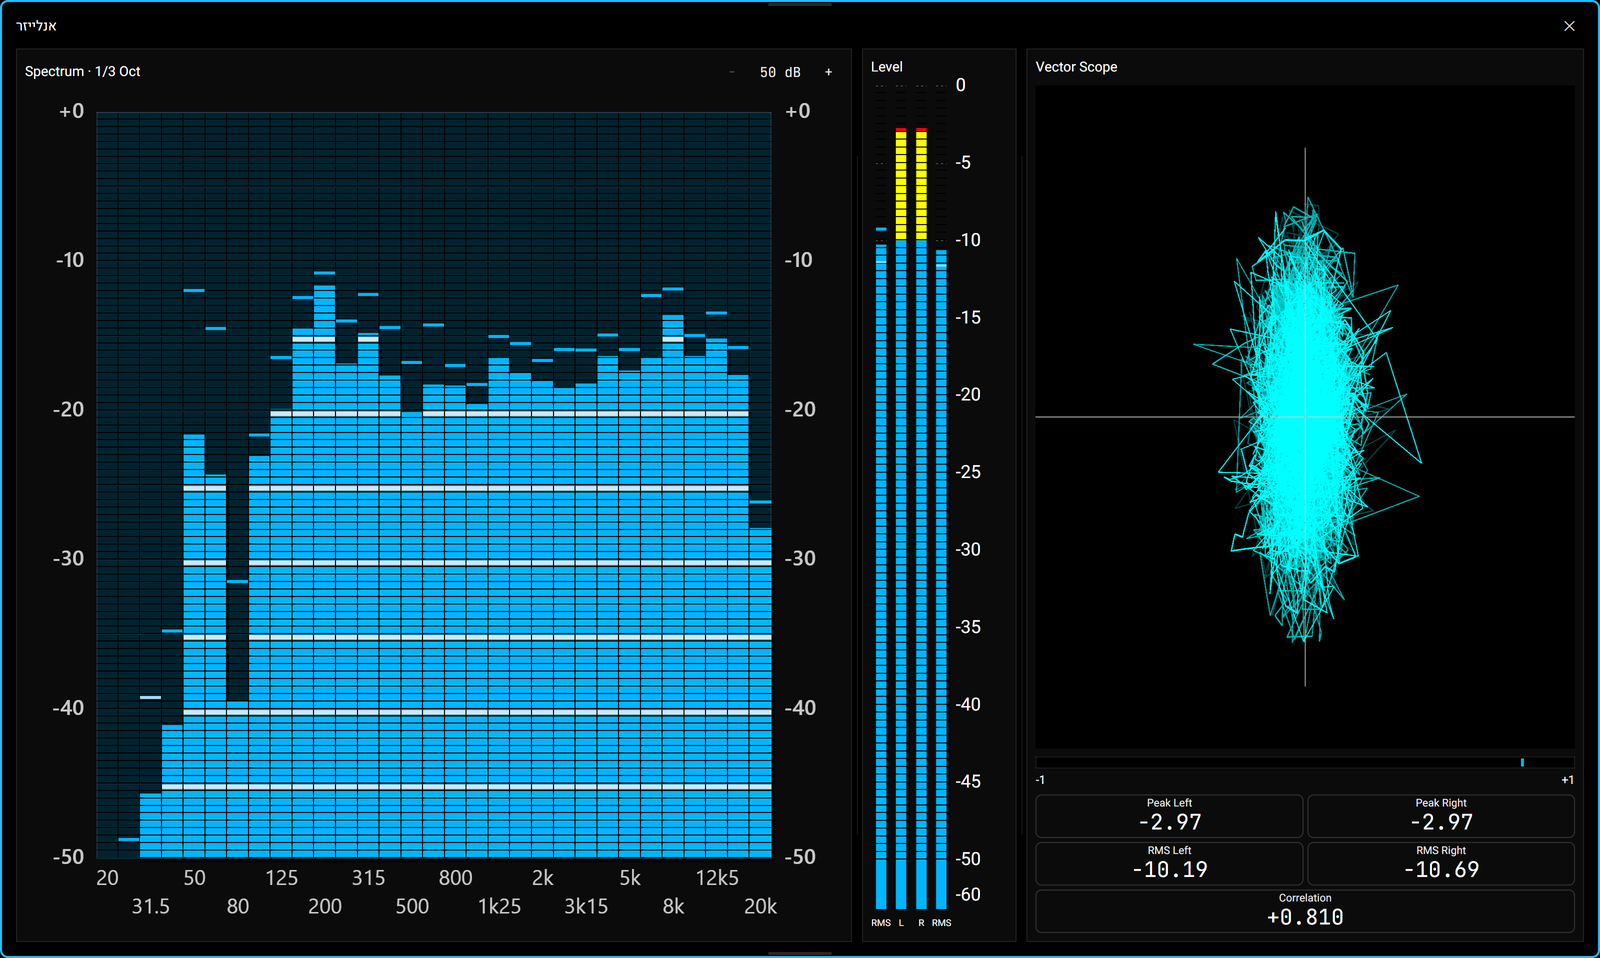Close the analyzer window with X
1600x958 pixels.
pos(1569,26)
